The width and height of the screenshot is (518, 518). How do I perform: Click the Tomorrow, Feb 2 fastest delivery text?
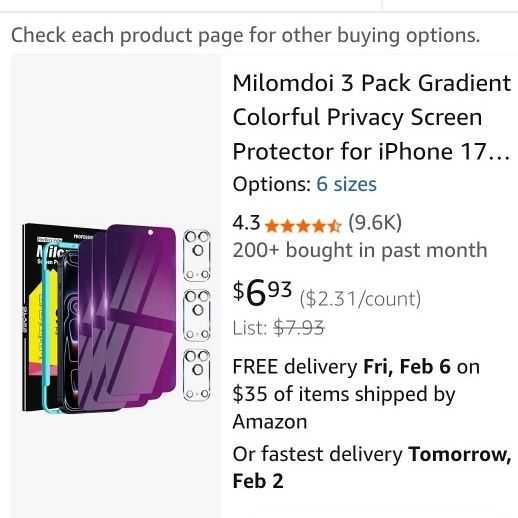(372, 467)
